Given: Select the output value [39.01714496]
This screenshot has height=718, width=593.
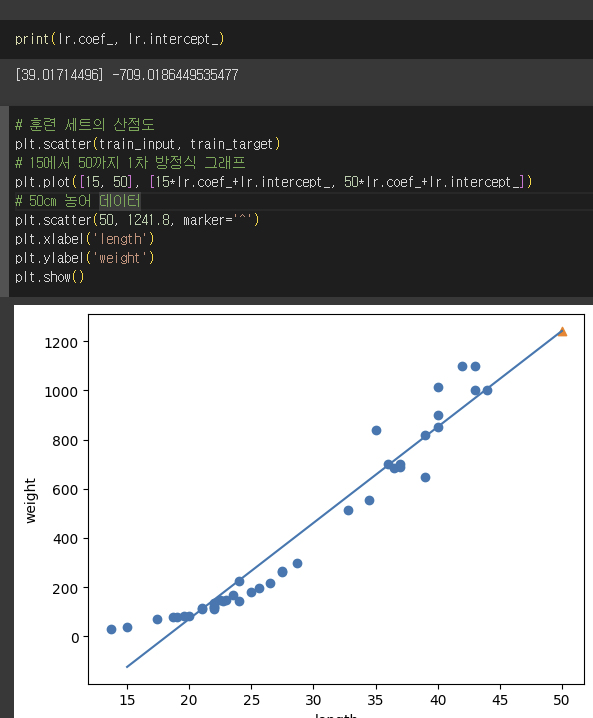Looking at the screenshot, I should pos(60,75).
